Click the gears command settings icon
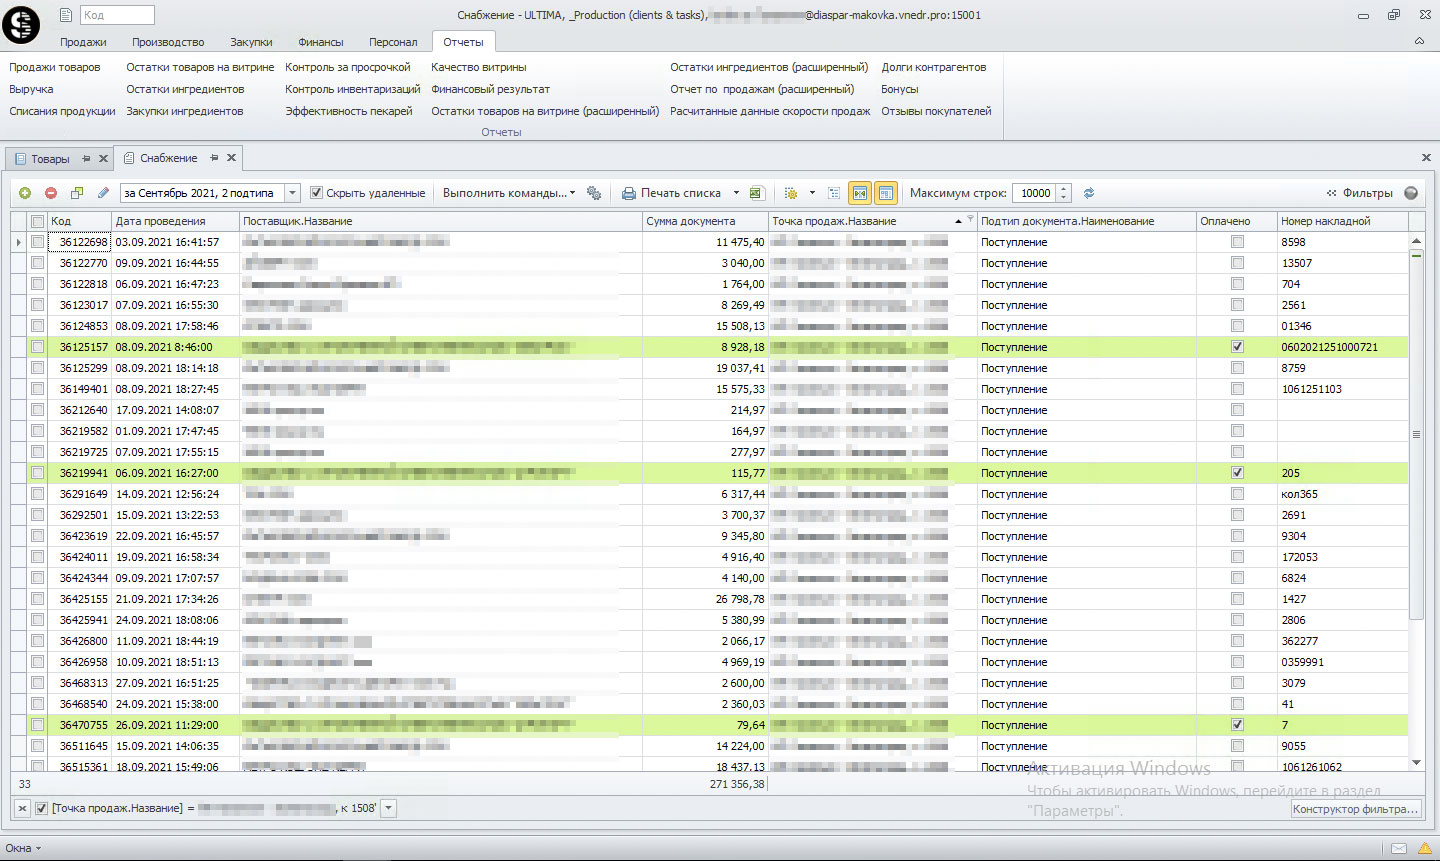Image resolution: width=1440 pixels, height=861 pixels. [594, 193]
